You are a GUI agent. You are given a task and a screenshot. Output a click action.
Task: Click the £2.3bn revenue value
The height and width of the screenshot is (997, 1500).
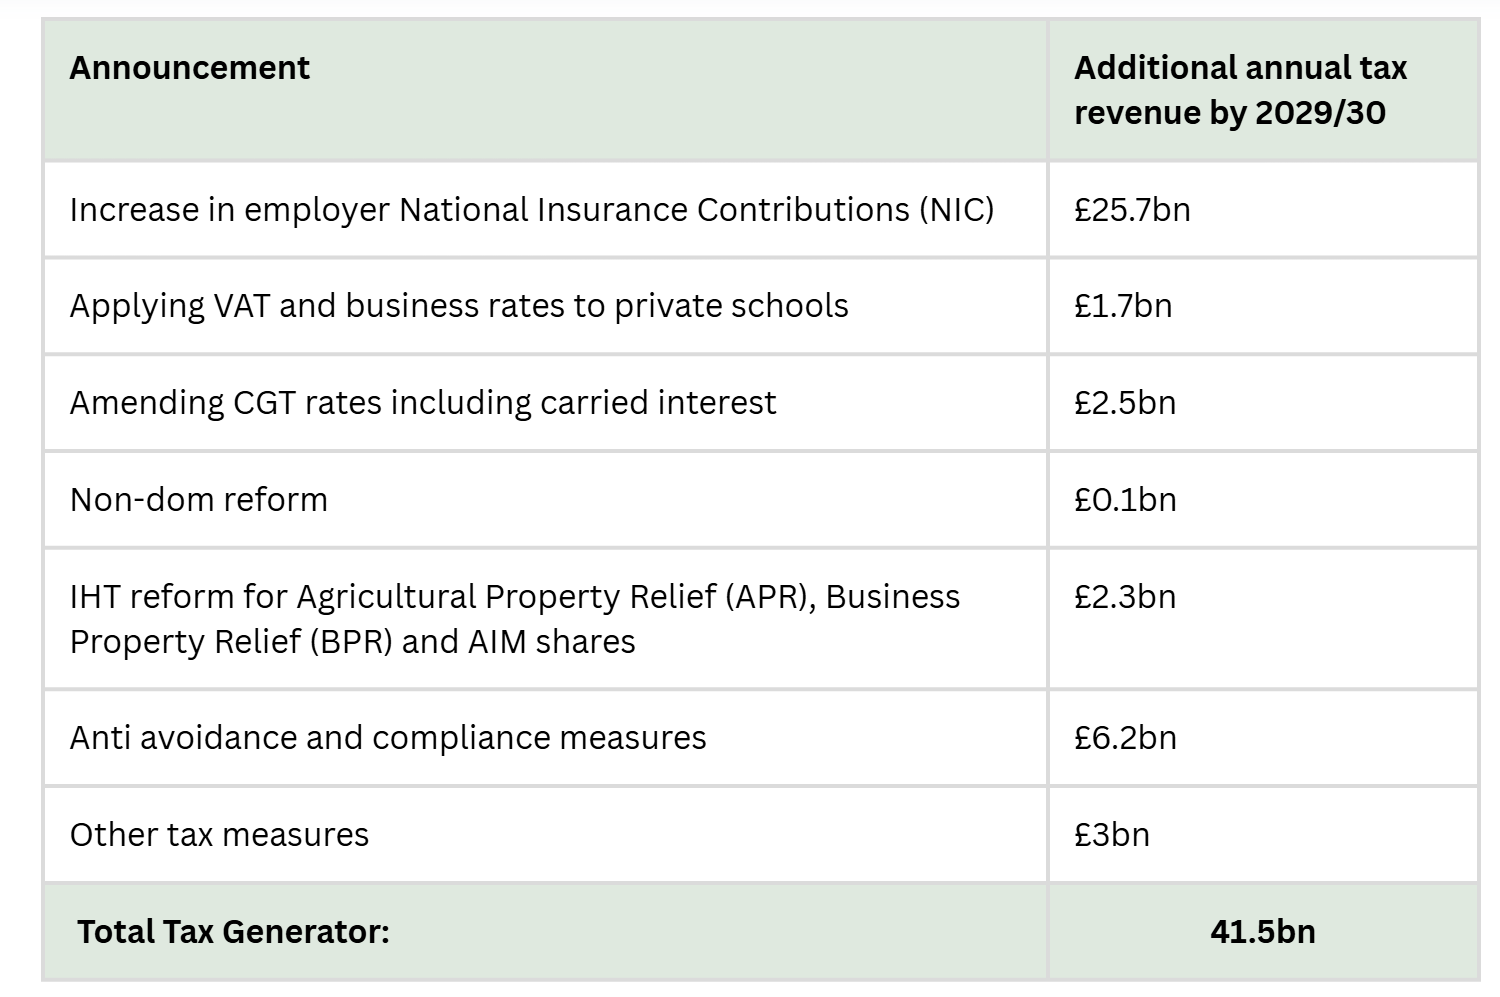click(1125, 597)
